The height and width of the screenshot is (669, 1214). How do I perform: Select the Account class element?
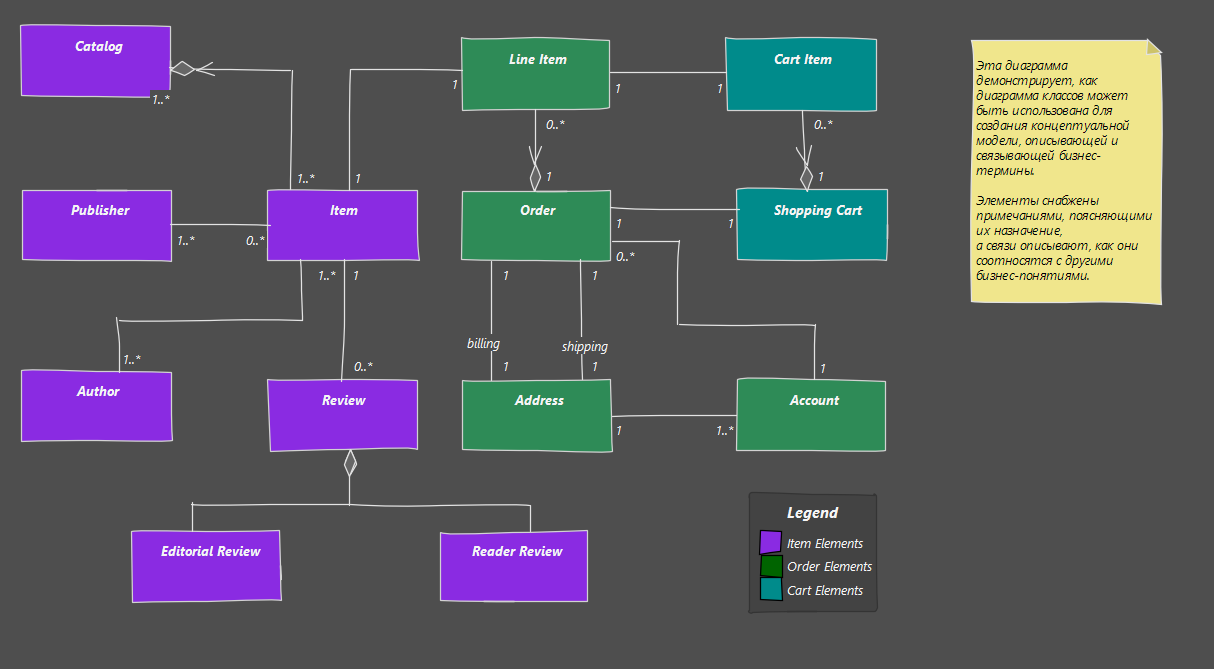click(x=811, y=415)
